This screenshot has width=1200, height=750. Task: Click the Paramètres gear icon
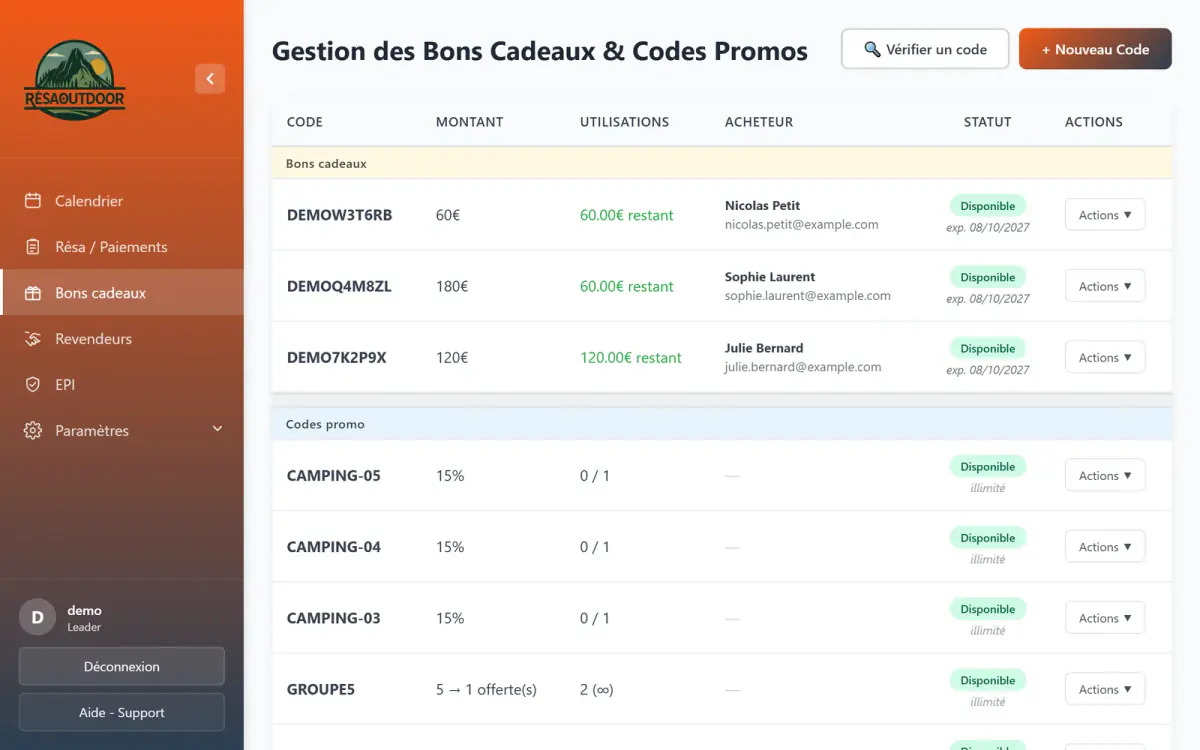[33, 431]
